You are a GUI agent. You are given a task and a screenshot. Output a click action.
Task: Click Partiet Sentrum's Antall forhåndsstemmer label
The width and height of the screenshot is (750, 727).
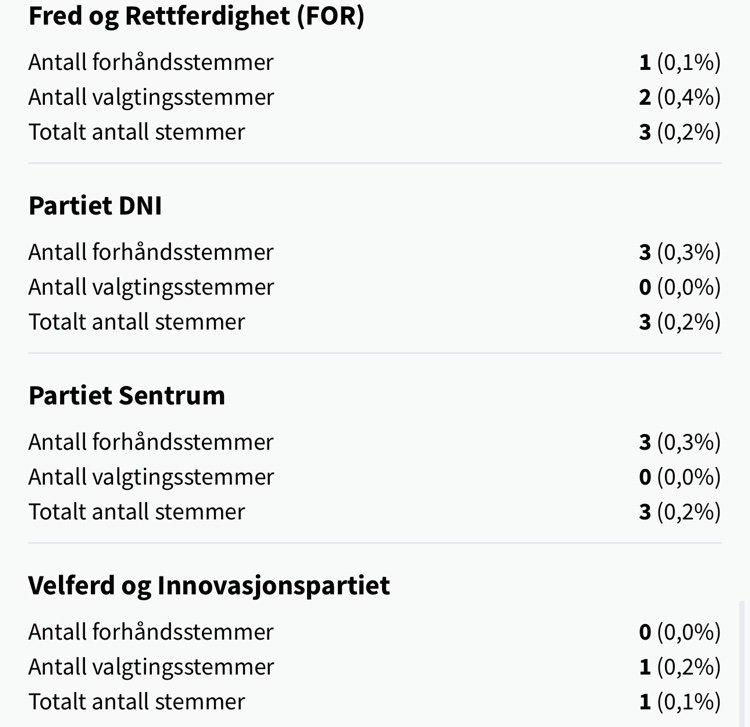(x=151, y=442)
